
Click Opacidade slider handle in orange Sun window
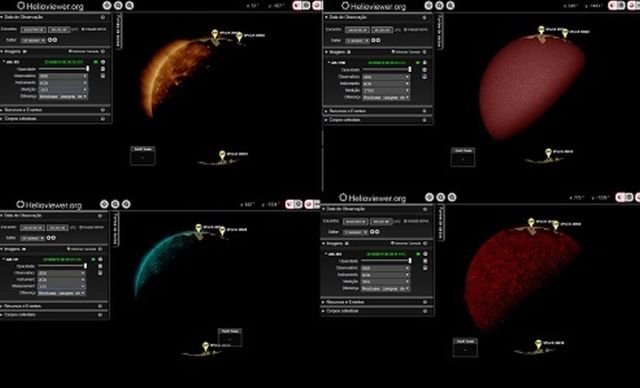pyautogui.click(x=88, y=69)
